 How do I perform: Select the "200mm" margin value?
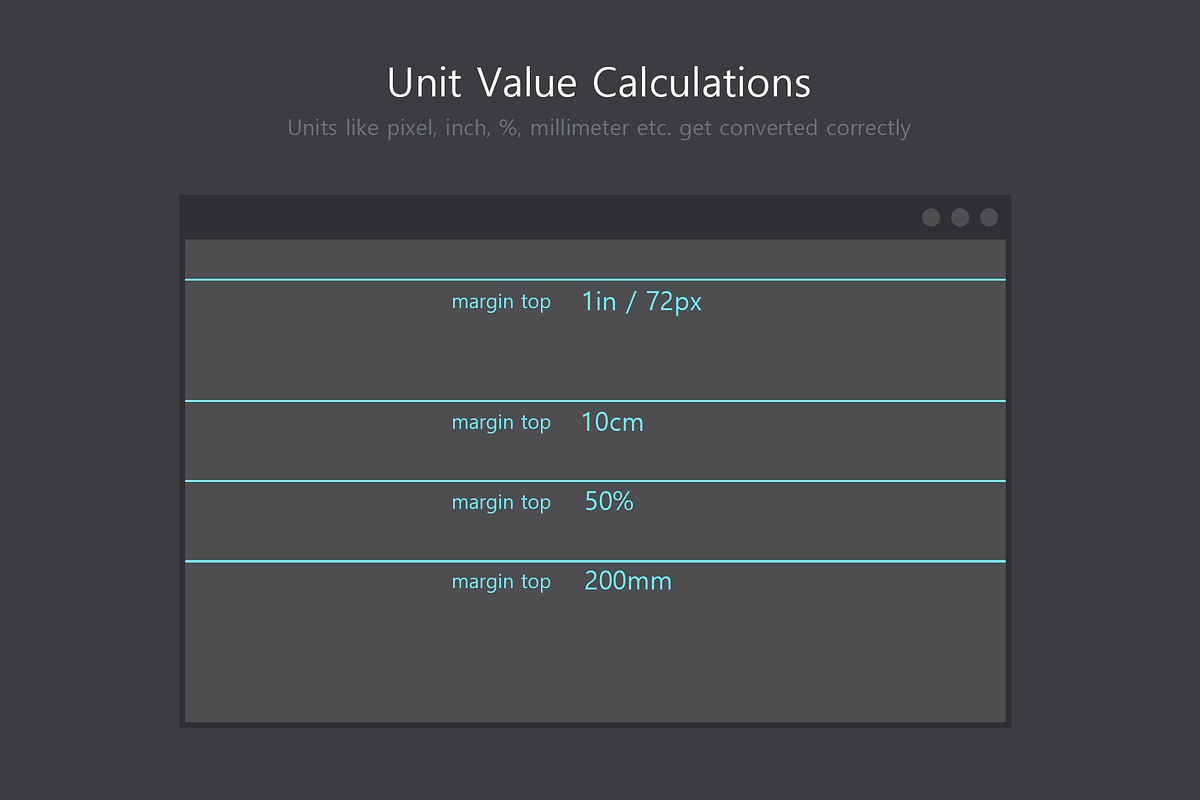628,581
